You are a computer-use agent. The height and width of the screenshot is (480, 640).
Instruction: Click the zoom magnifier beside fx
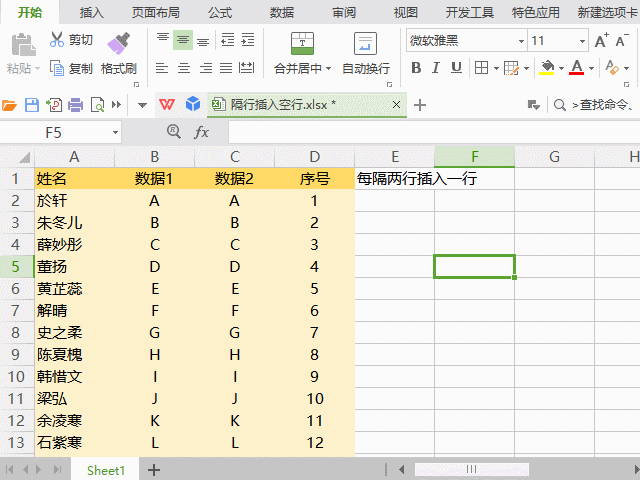click(x=174, y=131)
